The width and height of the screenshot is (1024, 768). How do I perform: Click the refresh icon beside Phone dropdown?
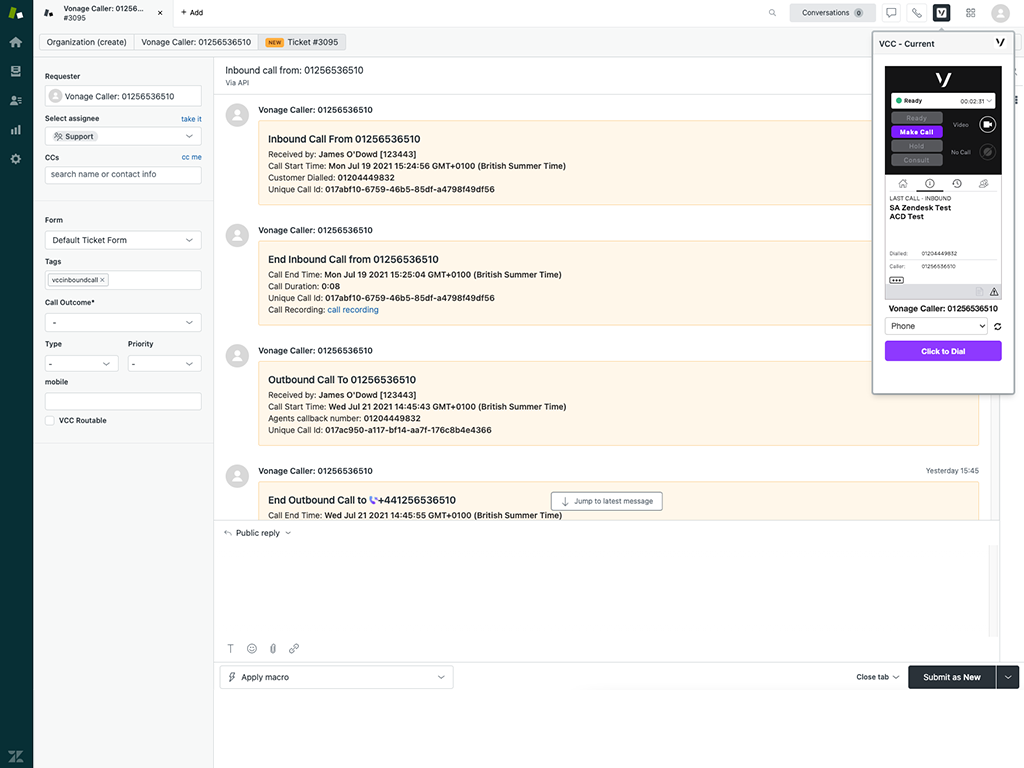click(x=997, y=327)
